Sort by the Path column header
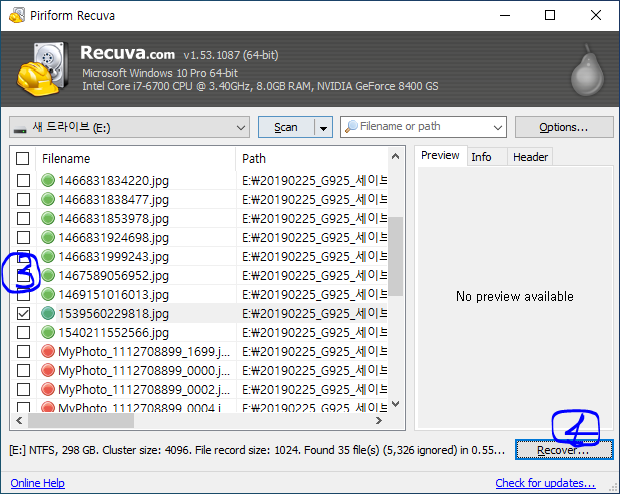Image resolution: width=620 pixels, height=494 pixels. (x=312, y=159)
